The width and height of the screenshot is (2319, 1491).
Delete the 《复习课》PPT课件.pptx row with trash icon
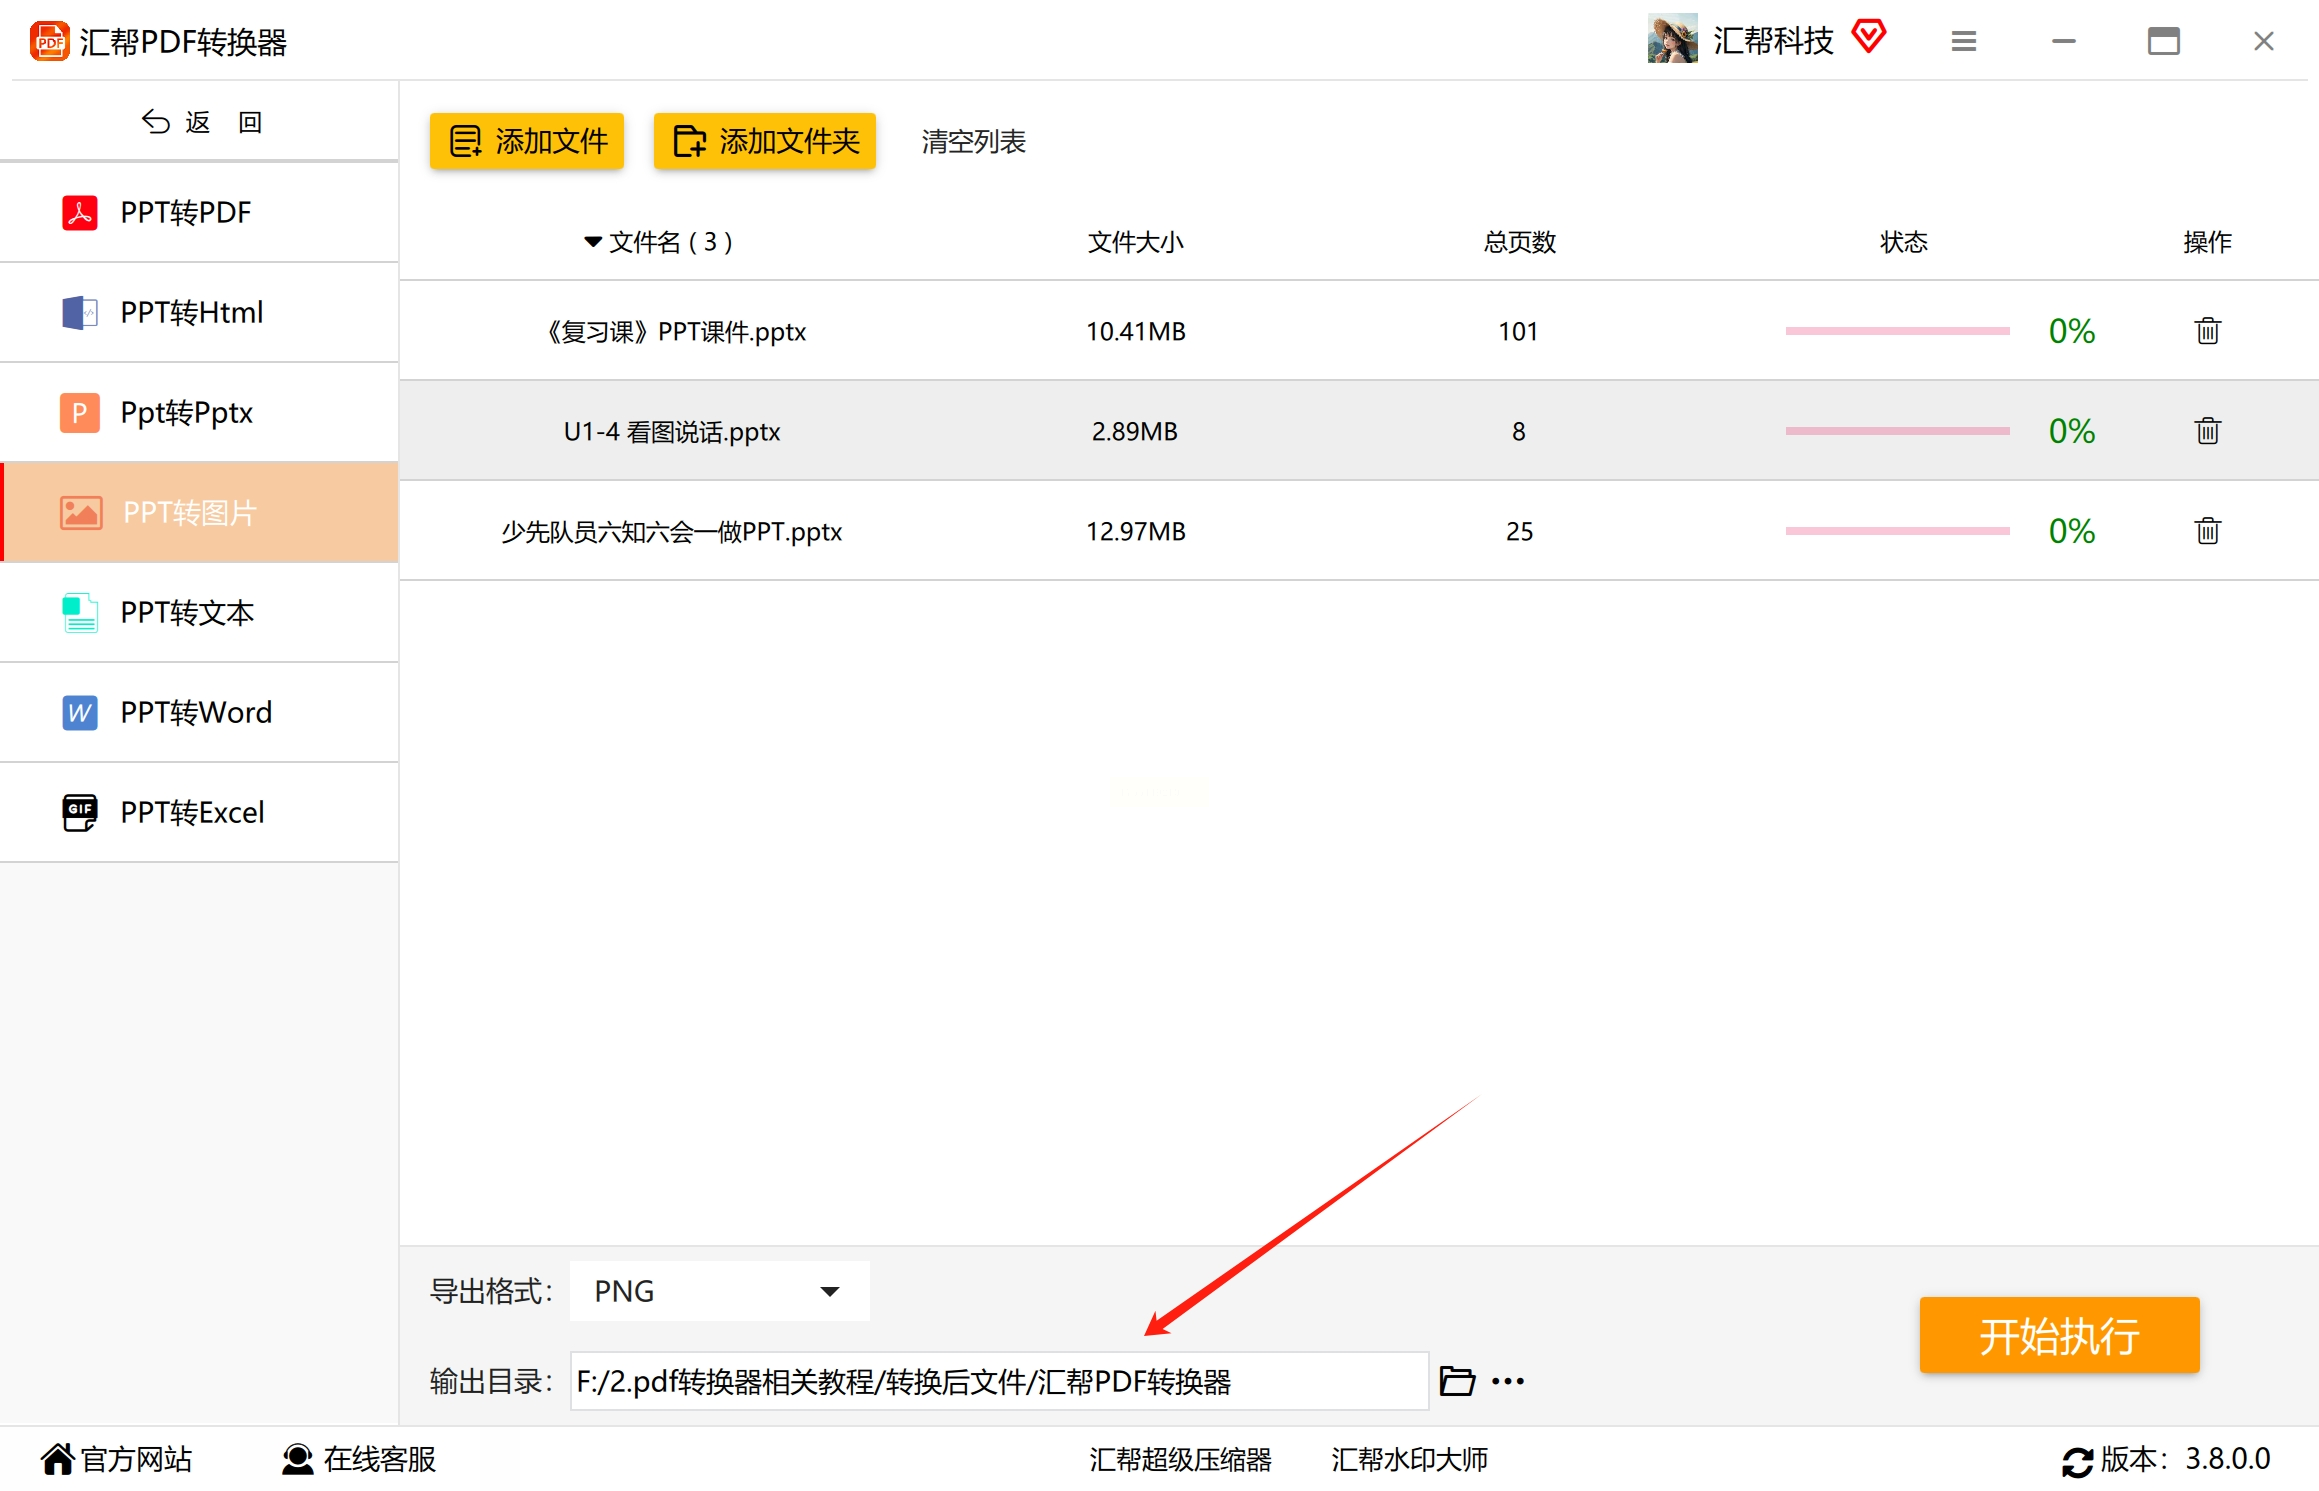click(x=2207, y=331)
